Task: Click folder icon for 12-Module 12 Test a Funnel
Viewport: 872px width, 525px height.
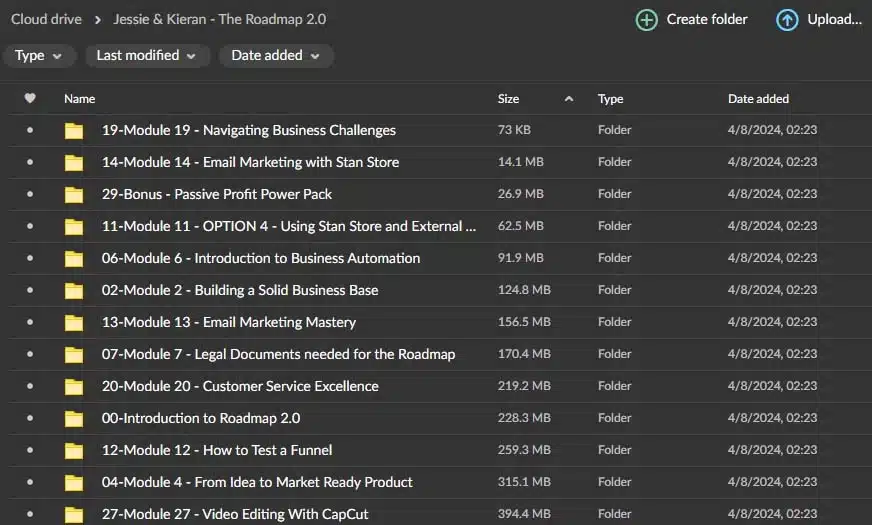Action: point(73,450)
